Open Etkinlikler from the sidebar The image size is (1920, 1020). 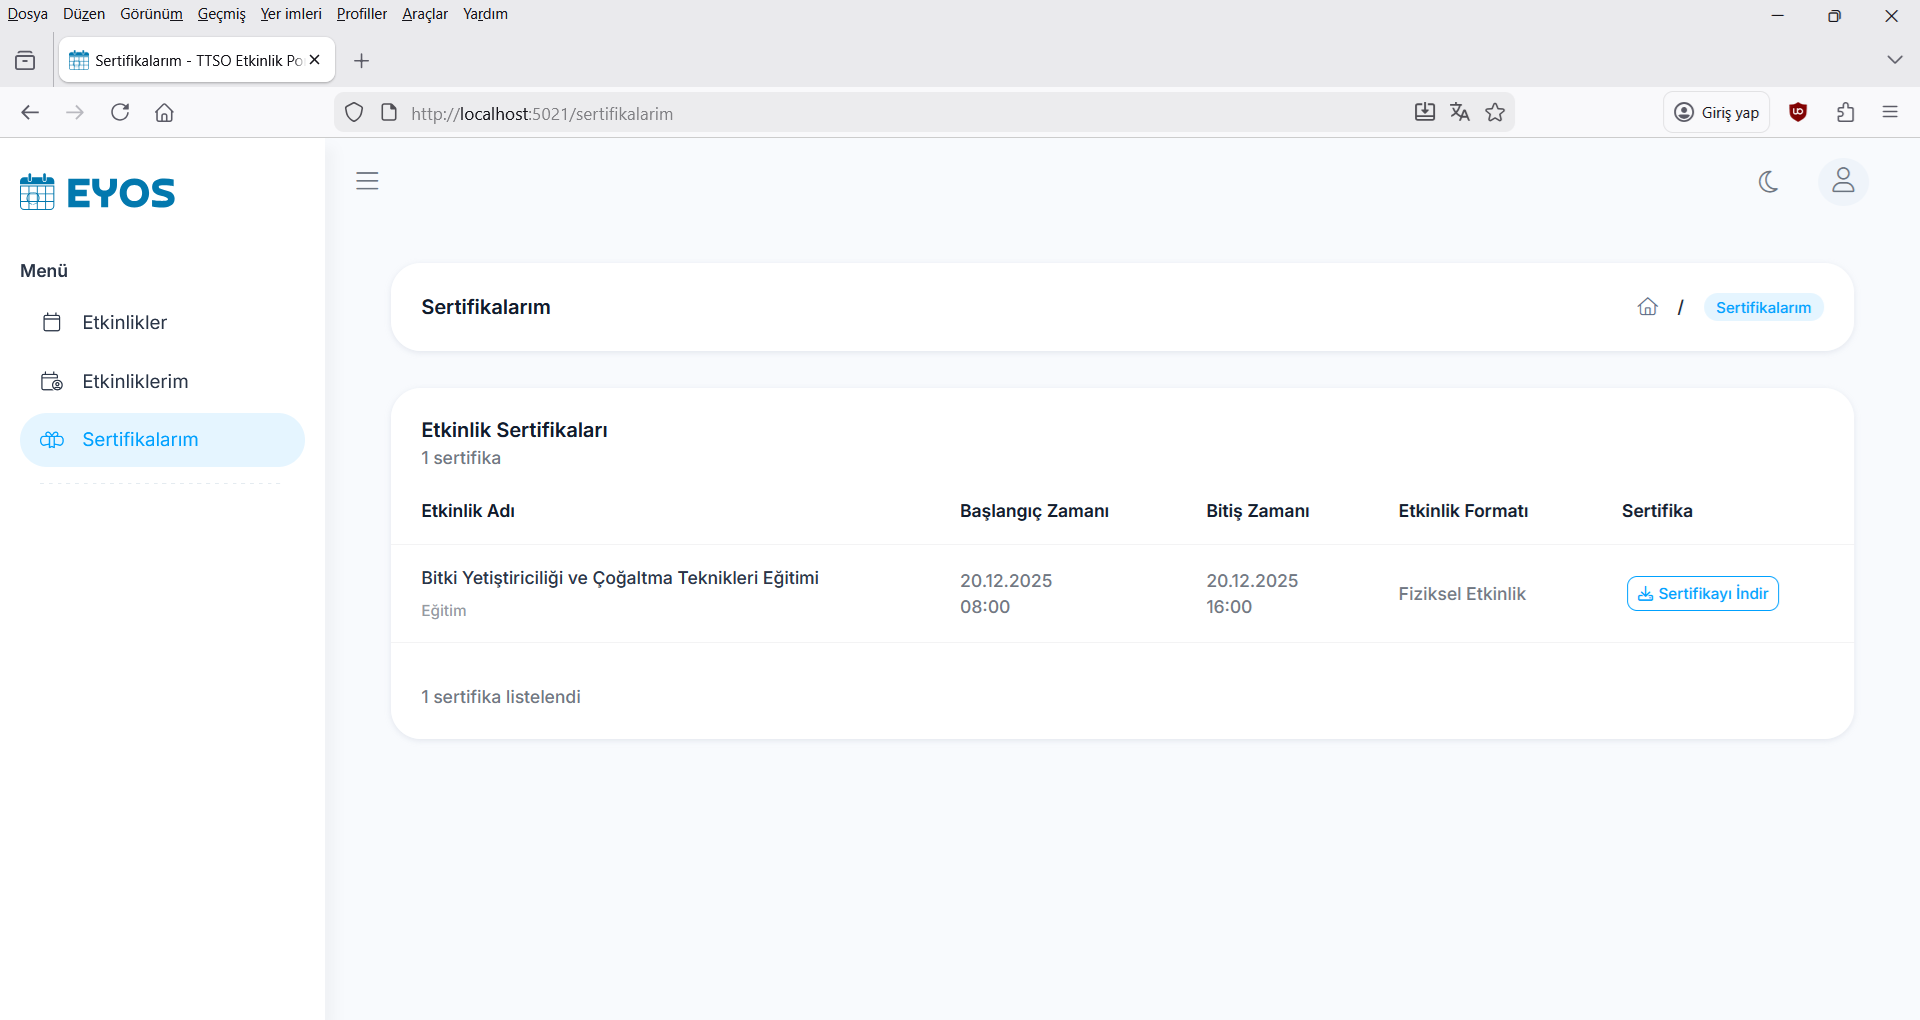click(124, 323)
